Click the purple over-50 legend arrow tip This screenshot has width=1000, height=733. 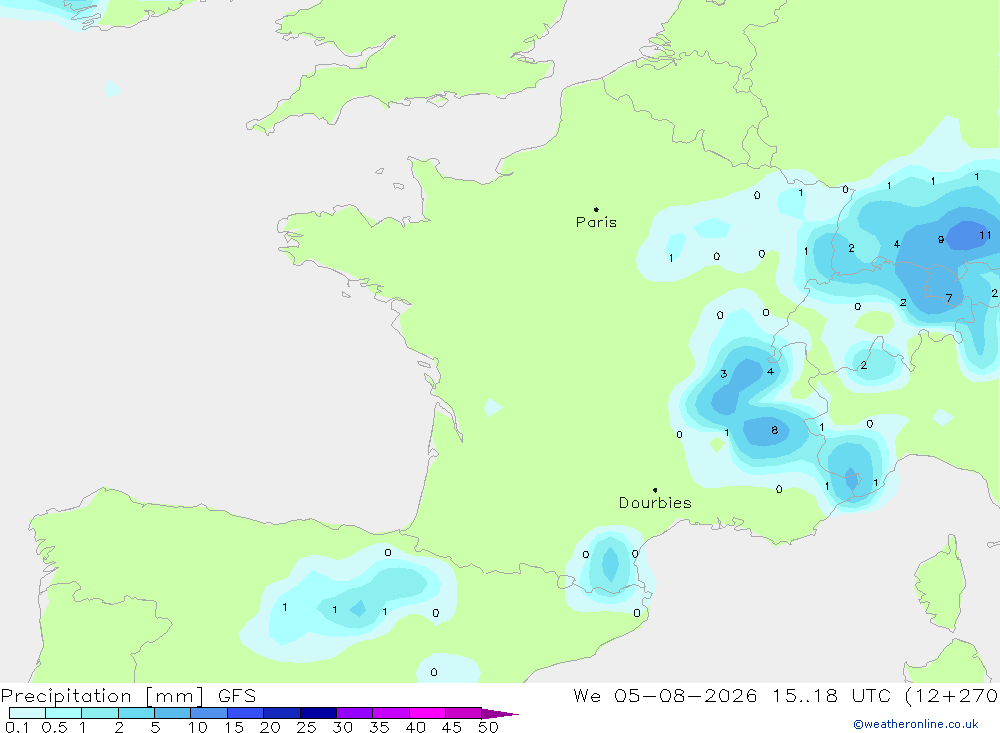click(501, 713)
